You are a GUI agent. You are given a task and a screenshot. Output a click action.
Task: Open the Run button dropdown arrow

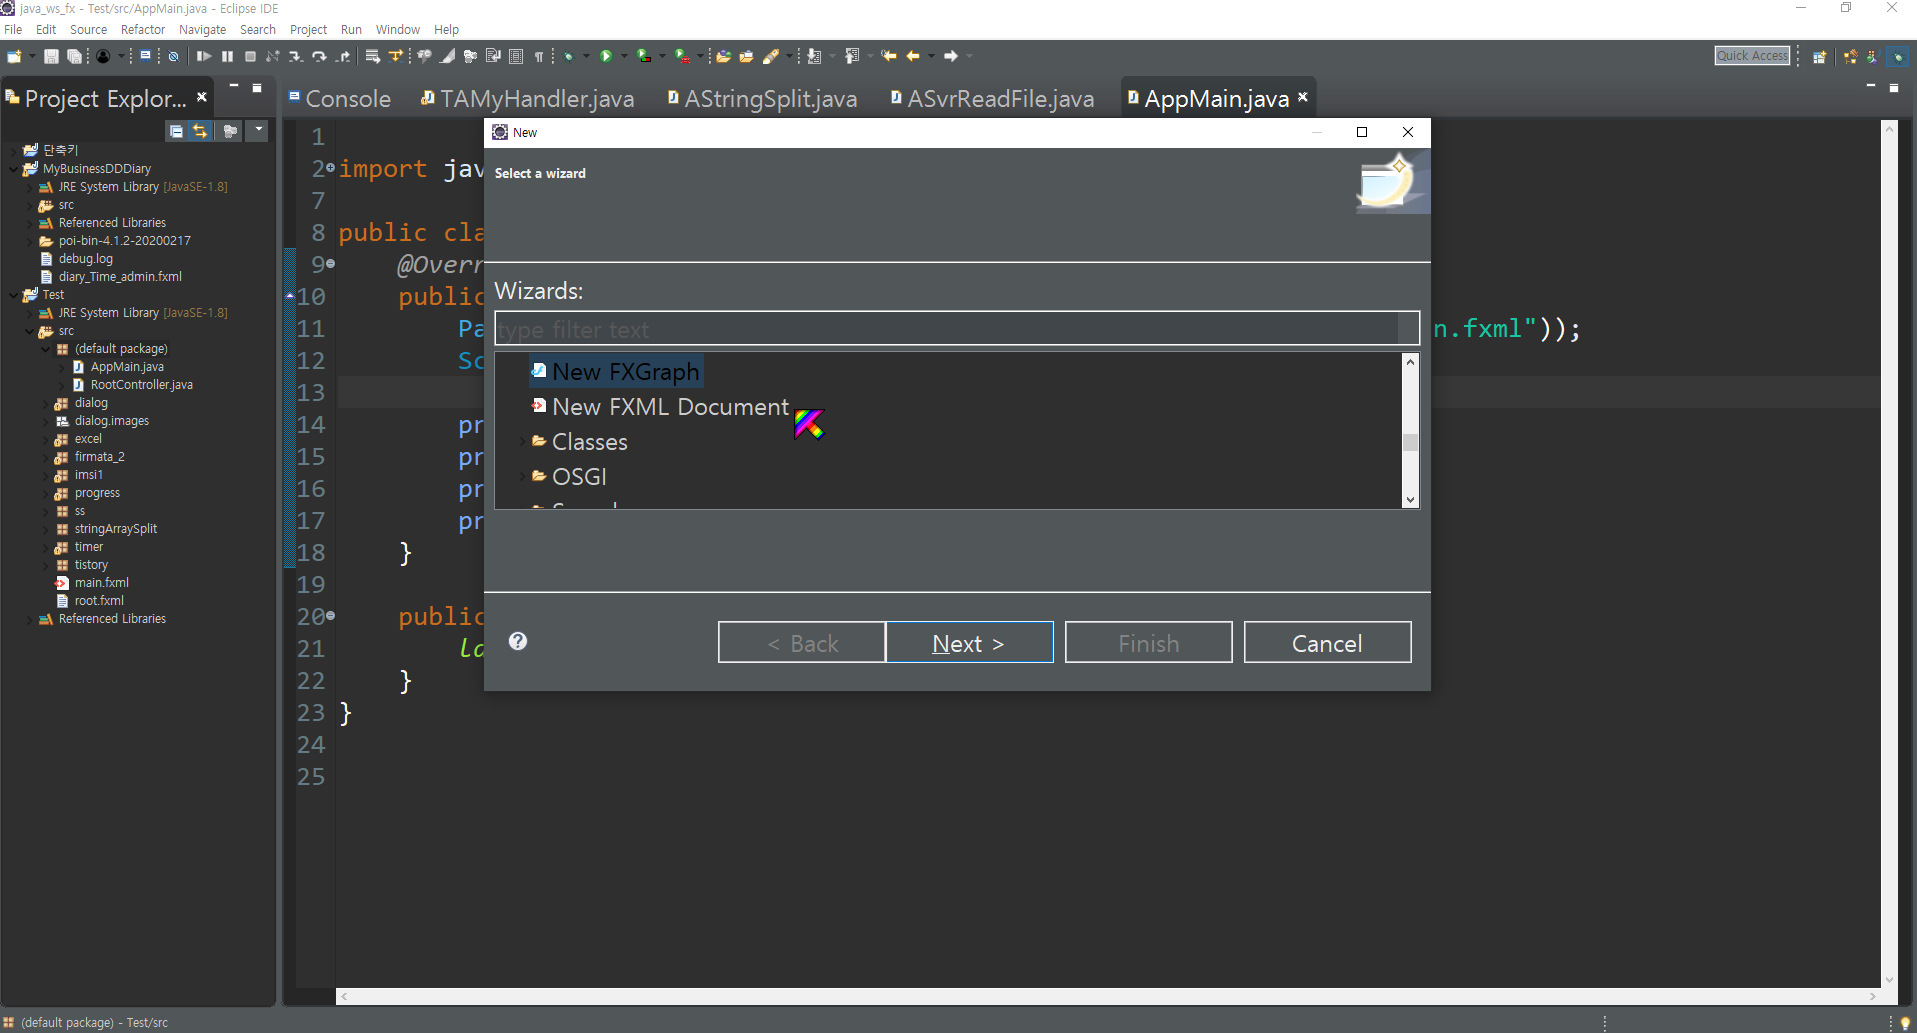pos(624,57)
